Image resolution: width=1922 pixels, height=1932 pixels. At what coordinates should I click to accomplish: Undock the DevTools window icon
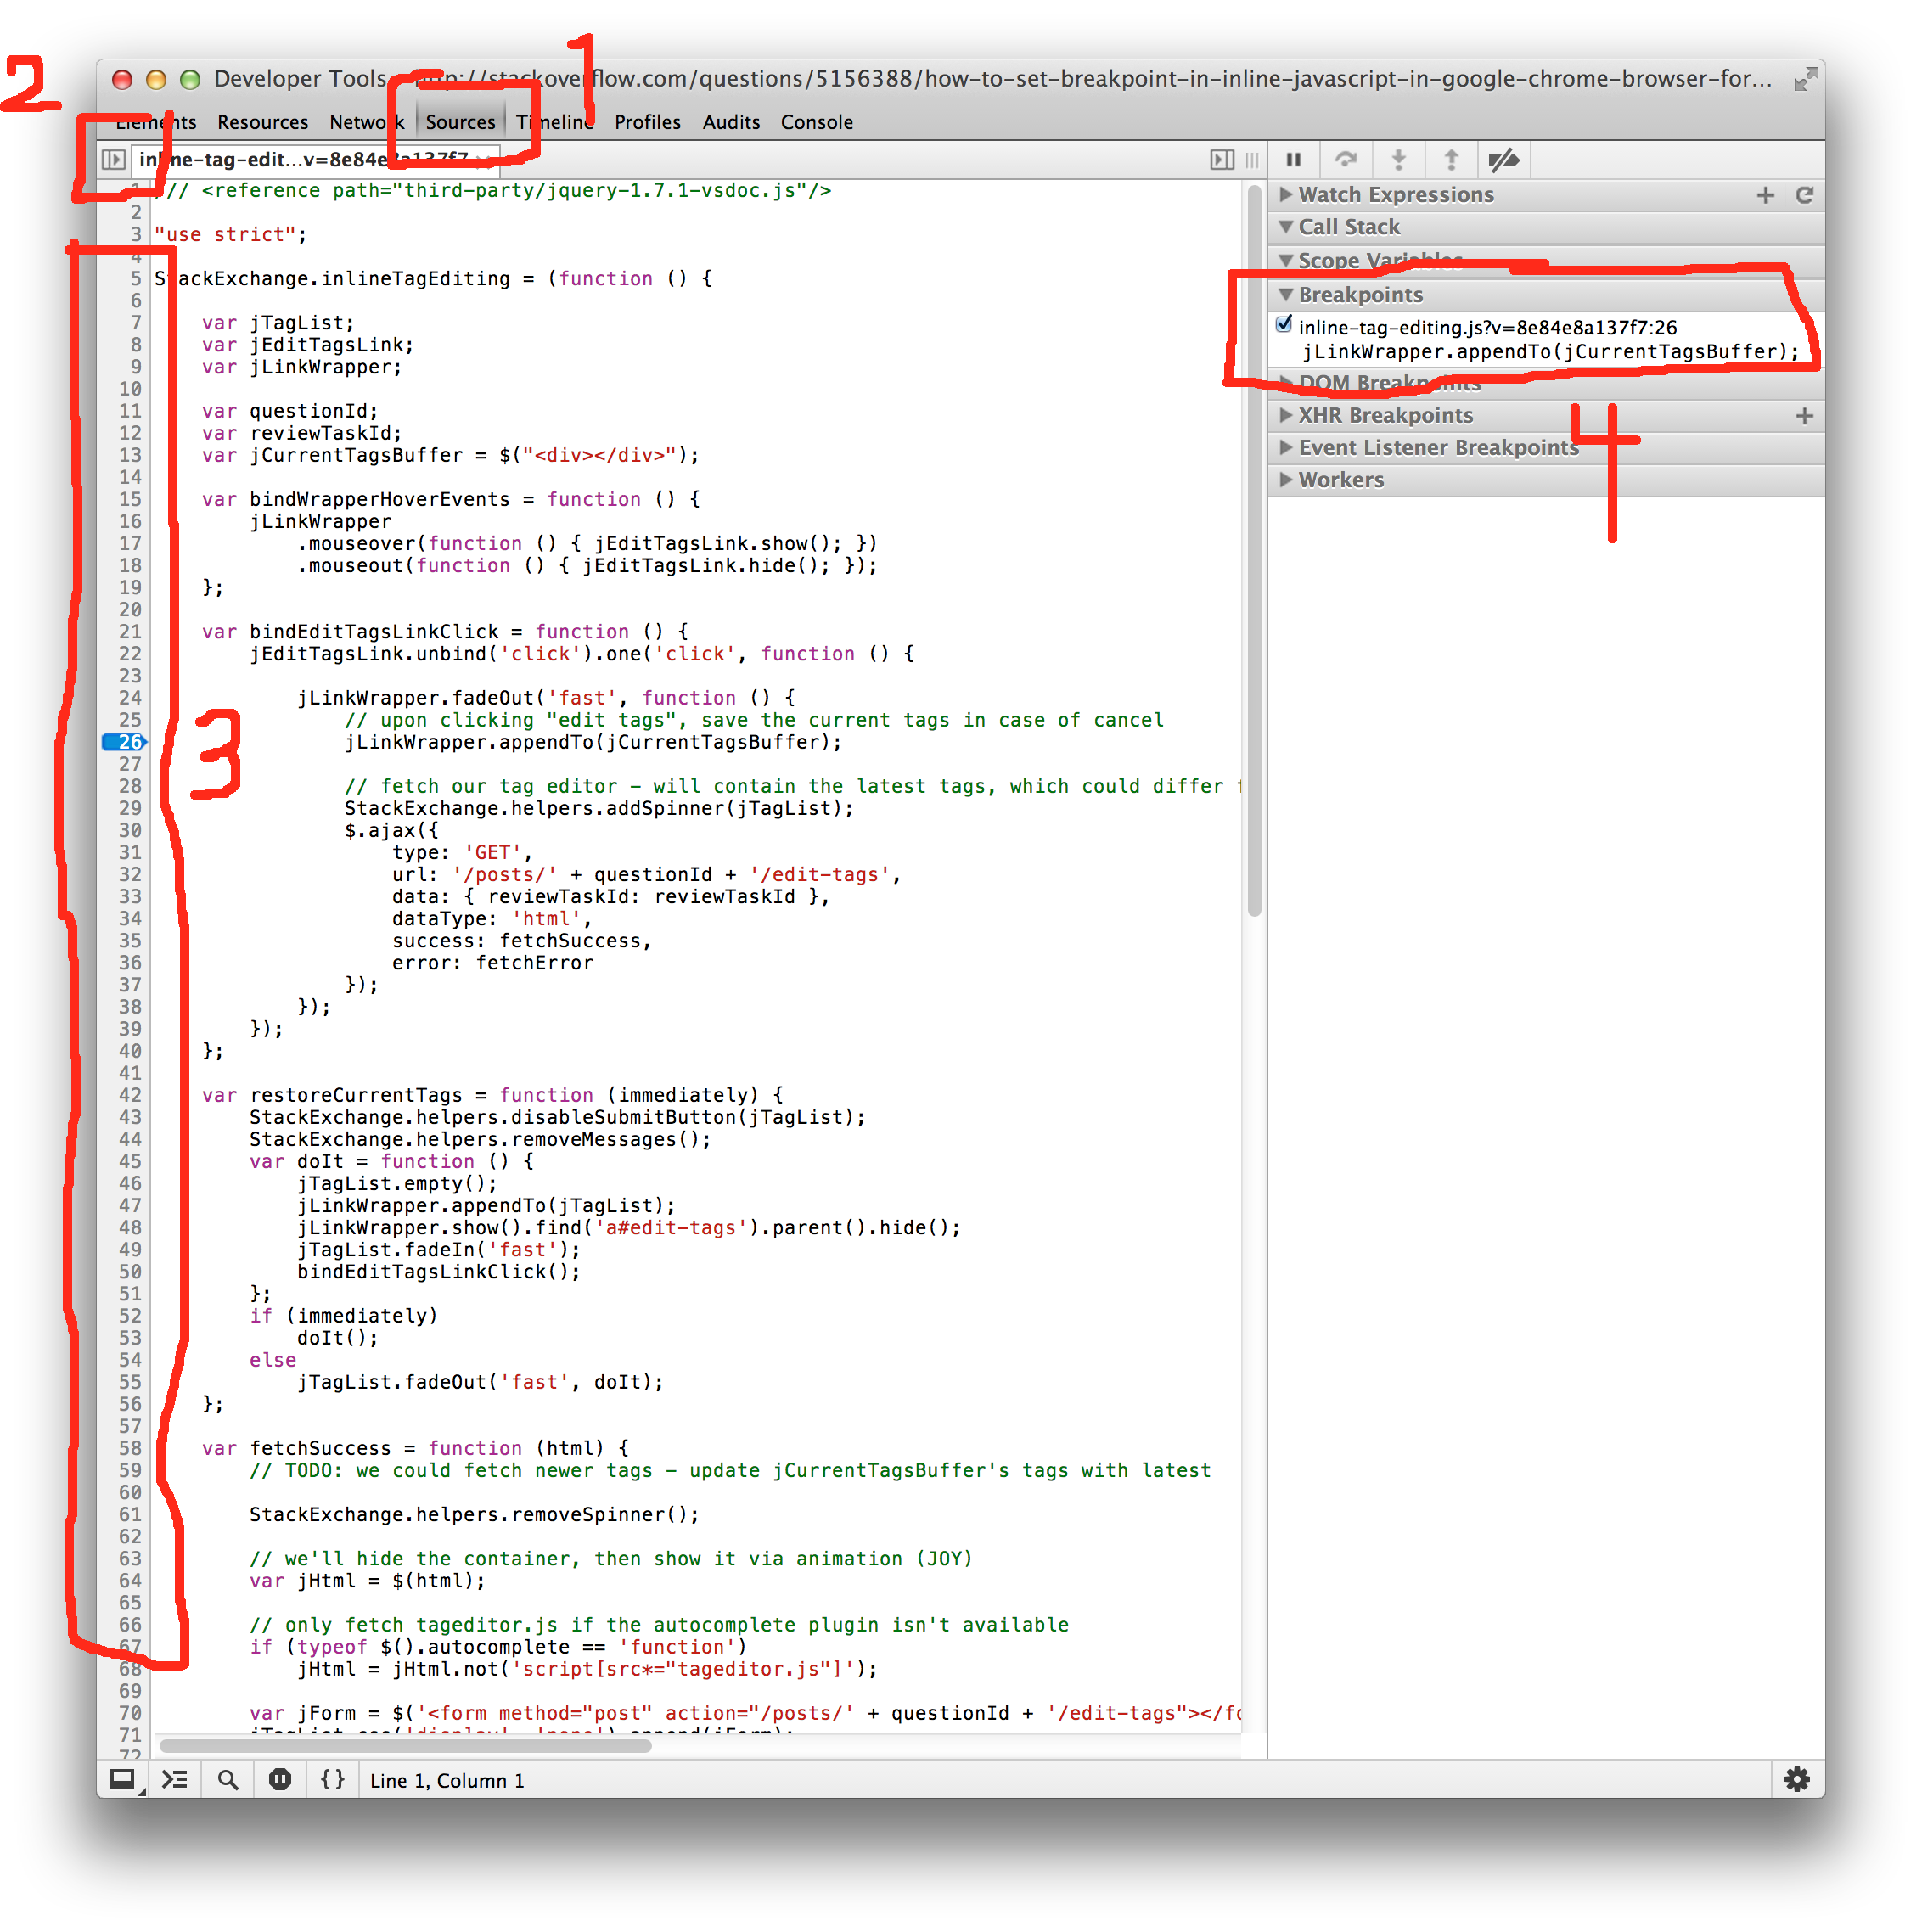[122, 1780]
